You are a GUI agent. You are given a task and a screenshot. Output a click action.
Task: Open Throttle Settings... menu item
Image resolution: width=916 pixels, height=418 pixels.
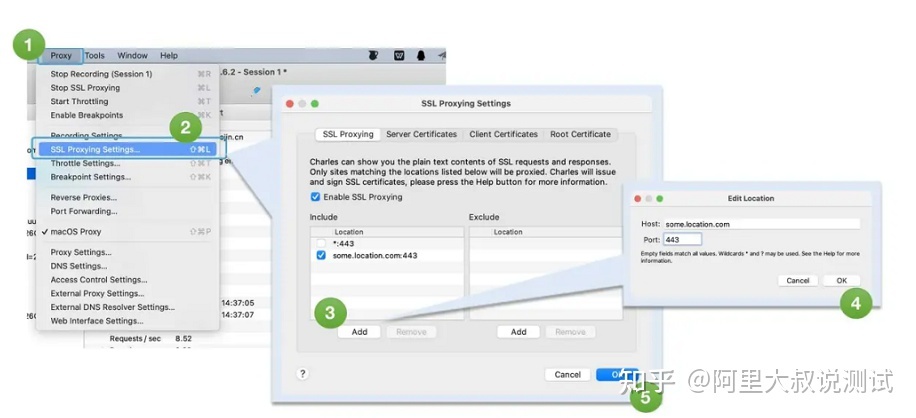127,163
